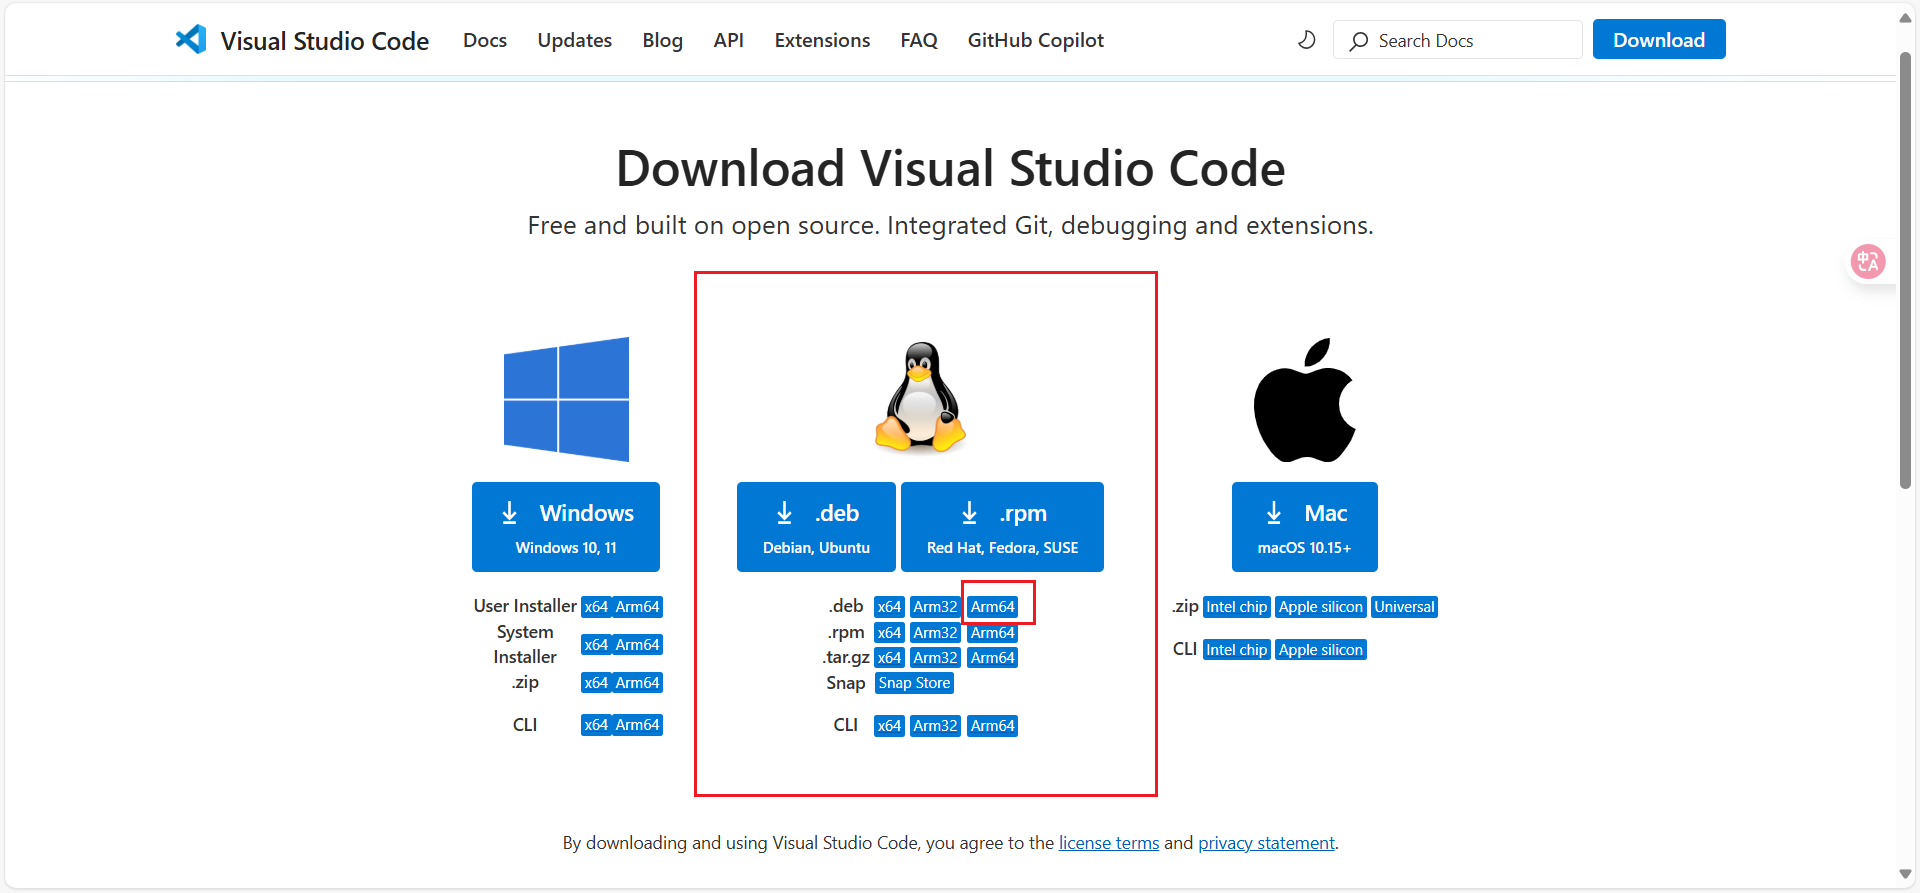Download Windows .zip Arm64
This screenshot has height=893, width=1920.
(637, 683)
